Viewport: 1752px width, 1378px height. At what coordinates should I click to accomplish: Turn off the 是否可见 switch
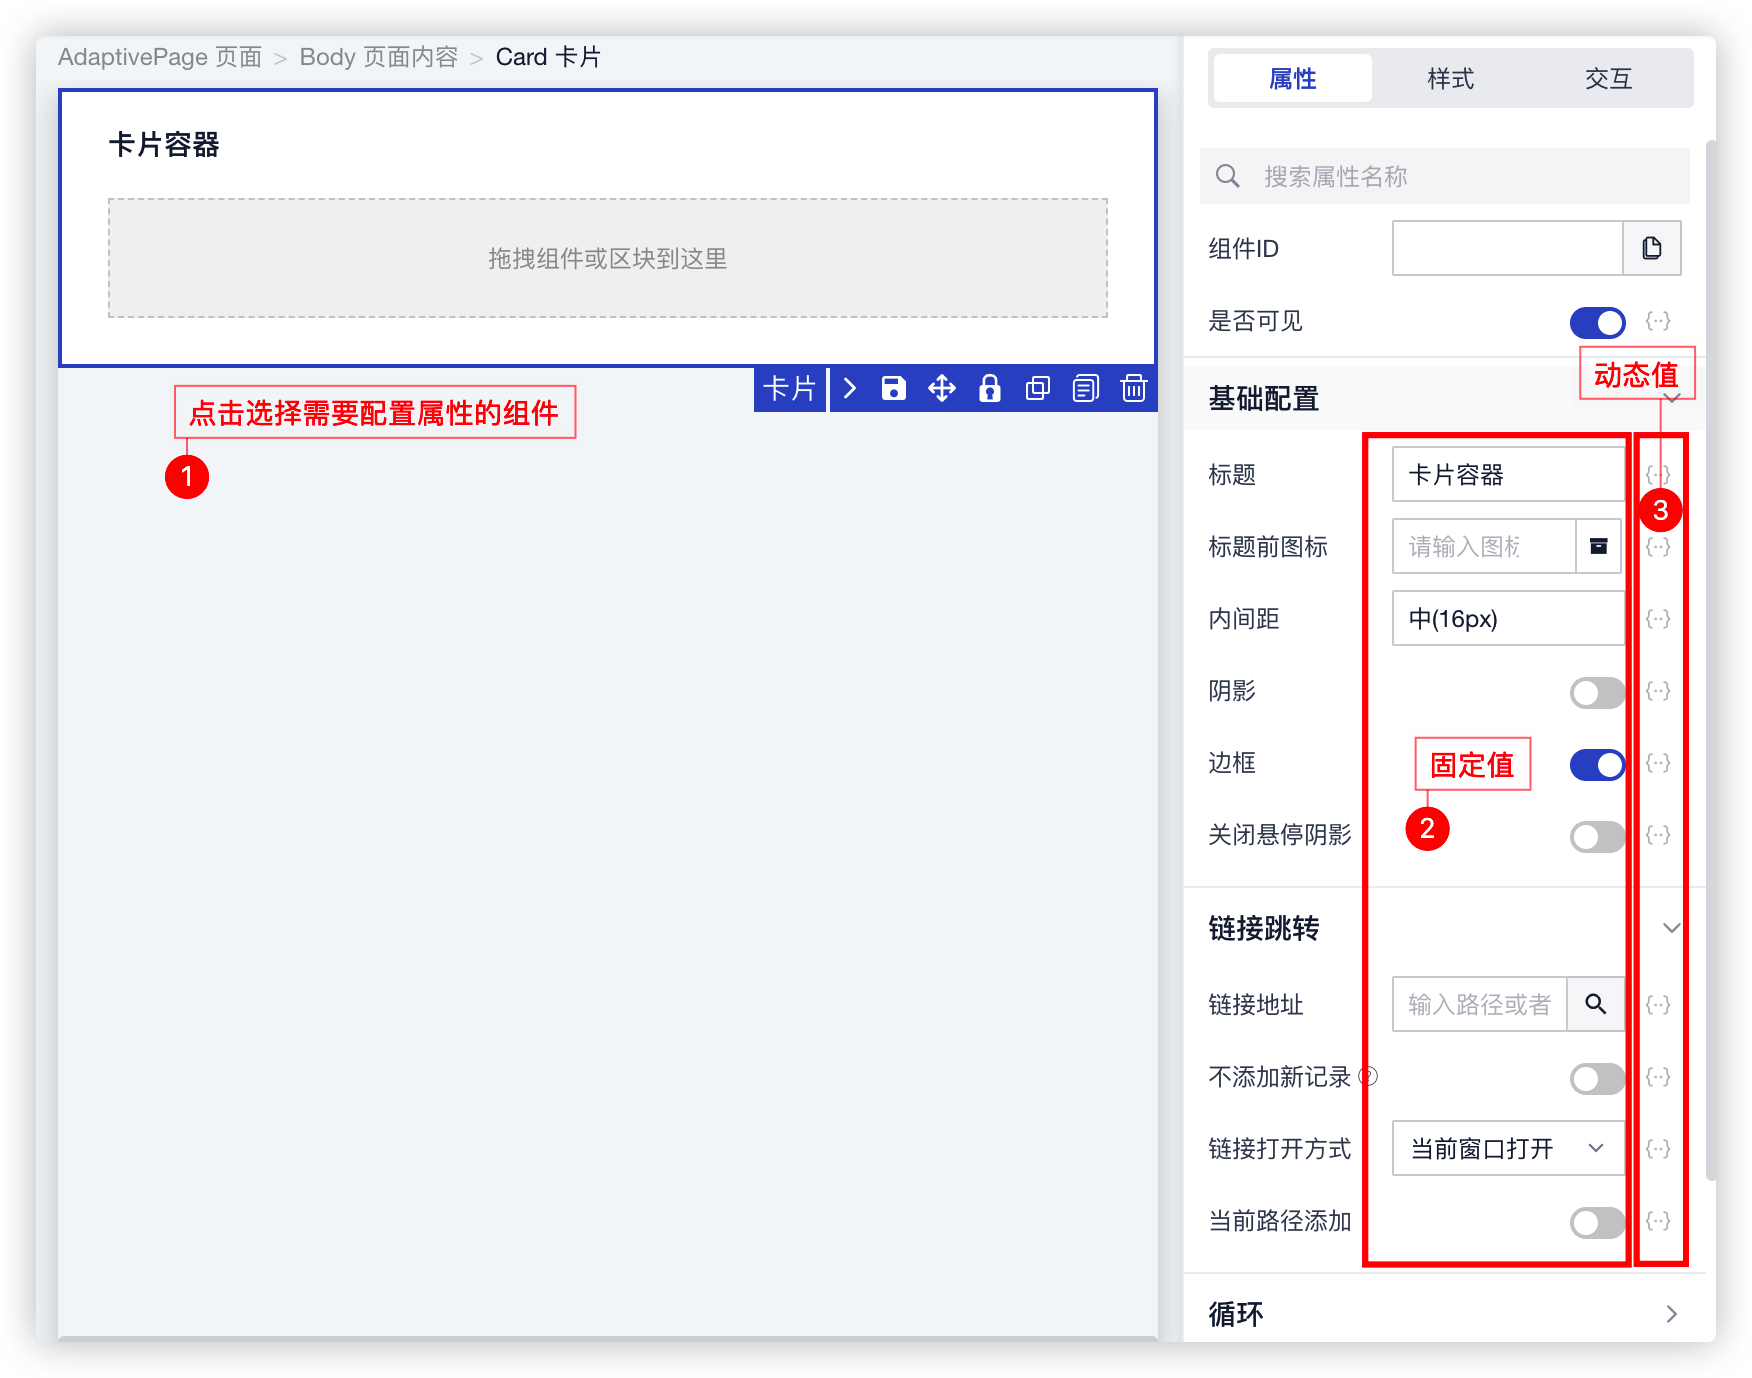[1597, 322]
